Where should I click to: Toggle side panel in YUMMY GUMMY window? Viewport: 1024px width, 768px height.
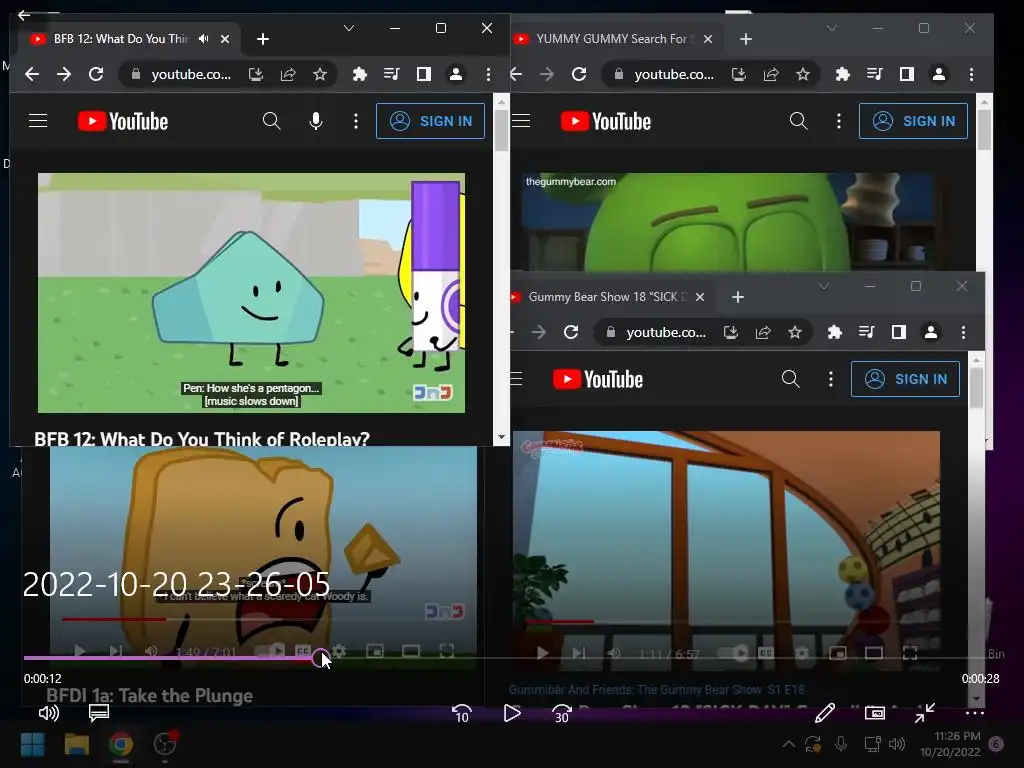click(906, 74)
